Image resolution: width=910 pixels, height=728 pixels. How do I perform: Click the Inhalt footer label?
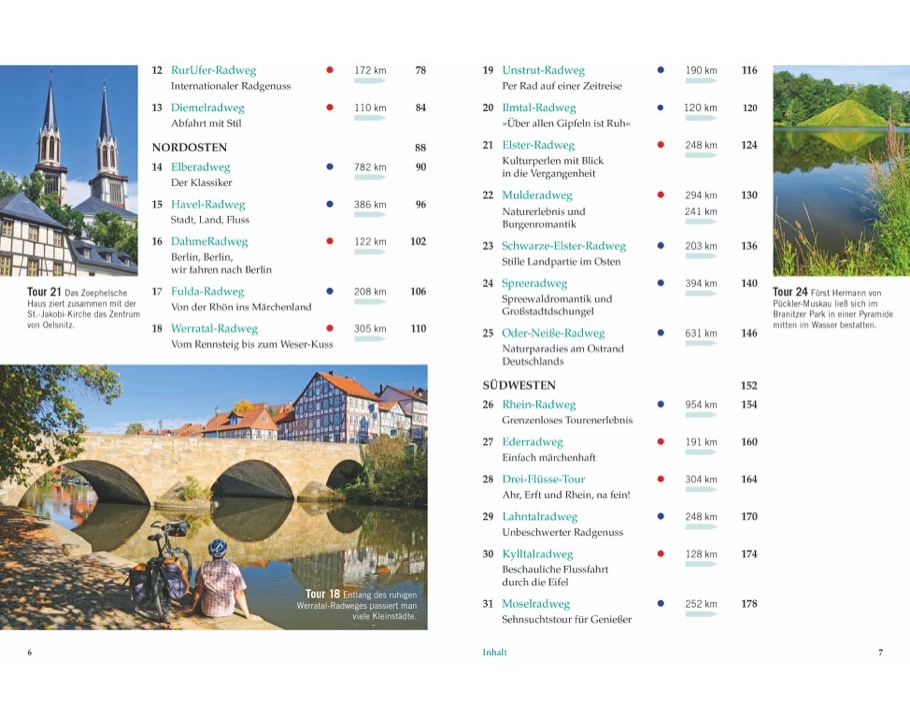tap(494, 652)
